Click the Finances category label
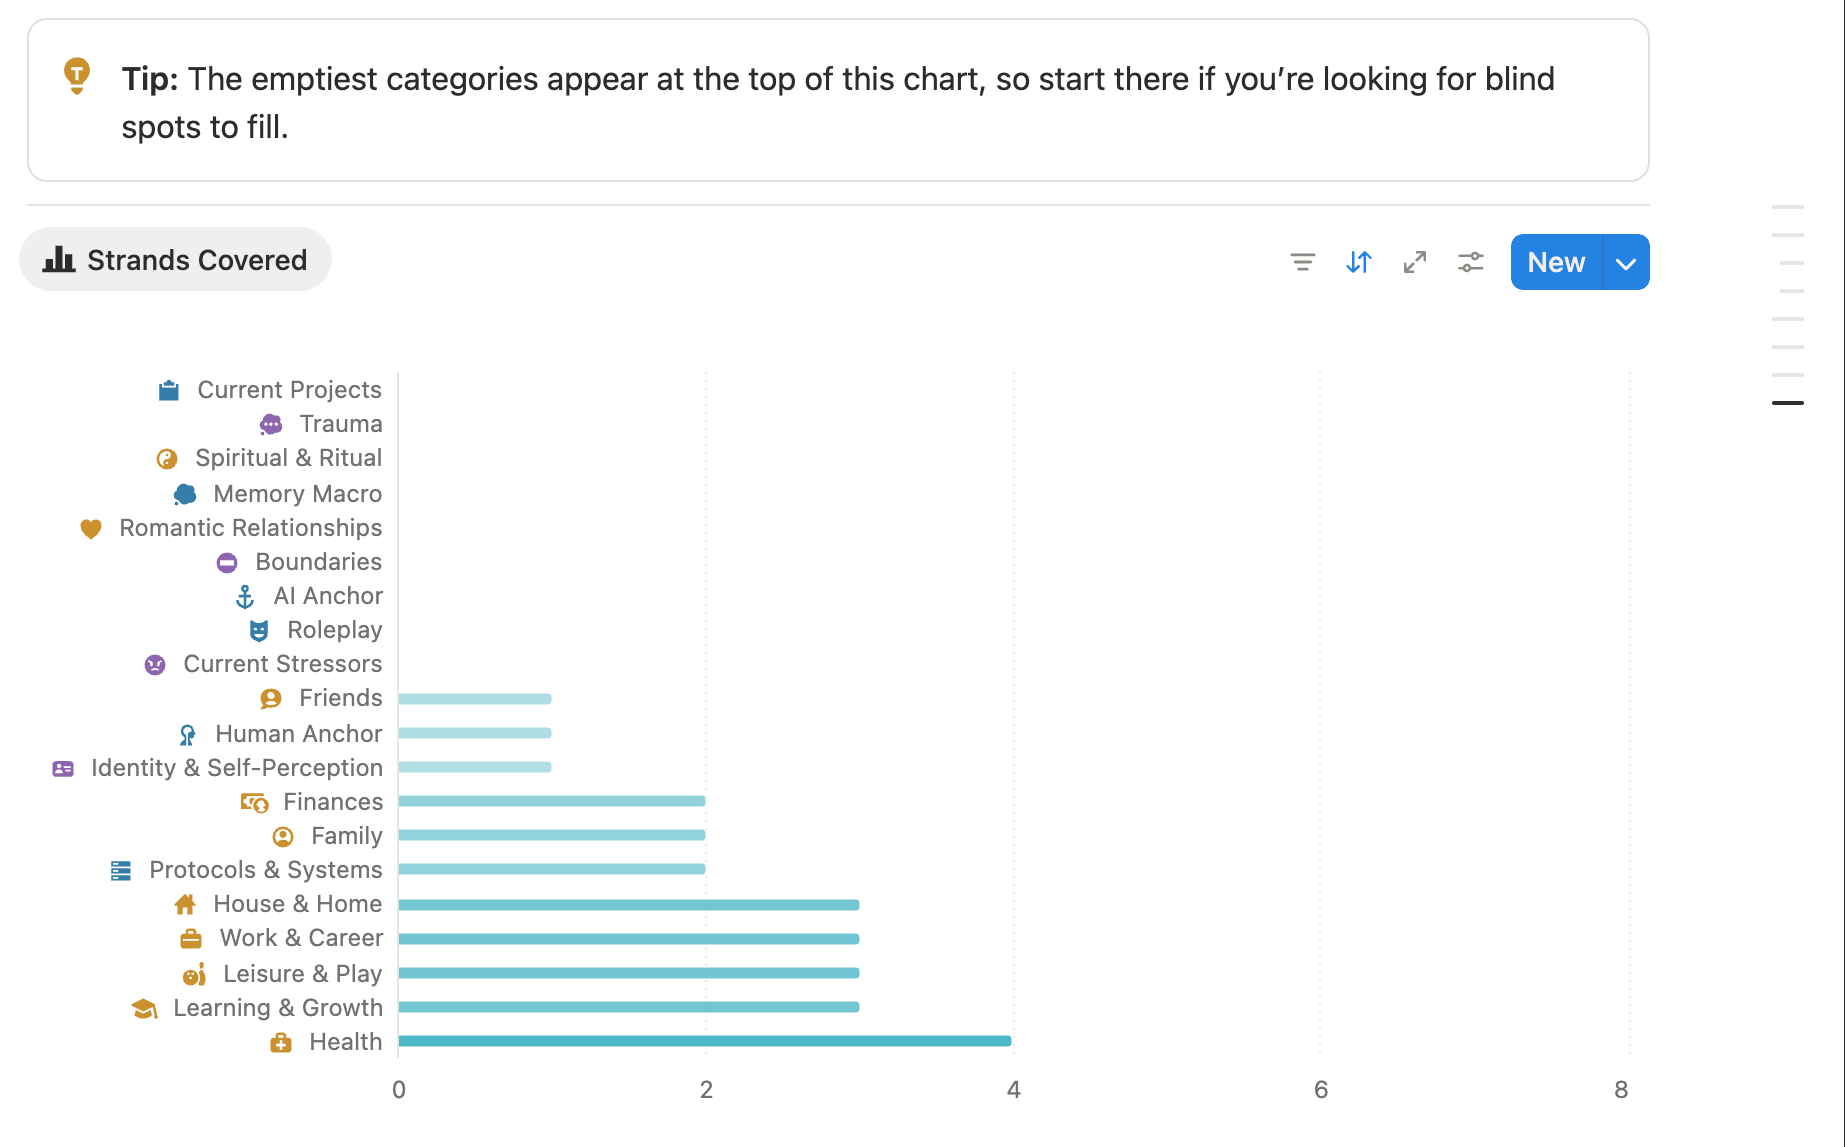This screenshot has width=1845, height=1147. pyautogui.click(x=333, y=802)
